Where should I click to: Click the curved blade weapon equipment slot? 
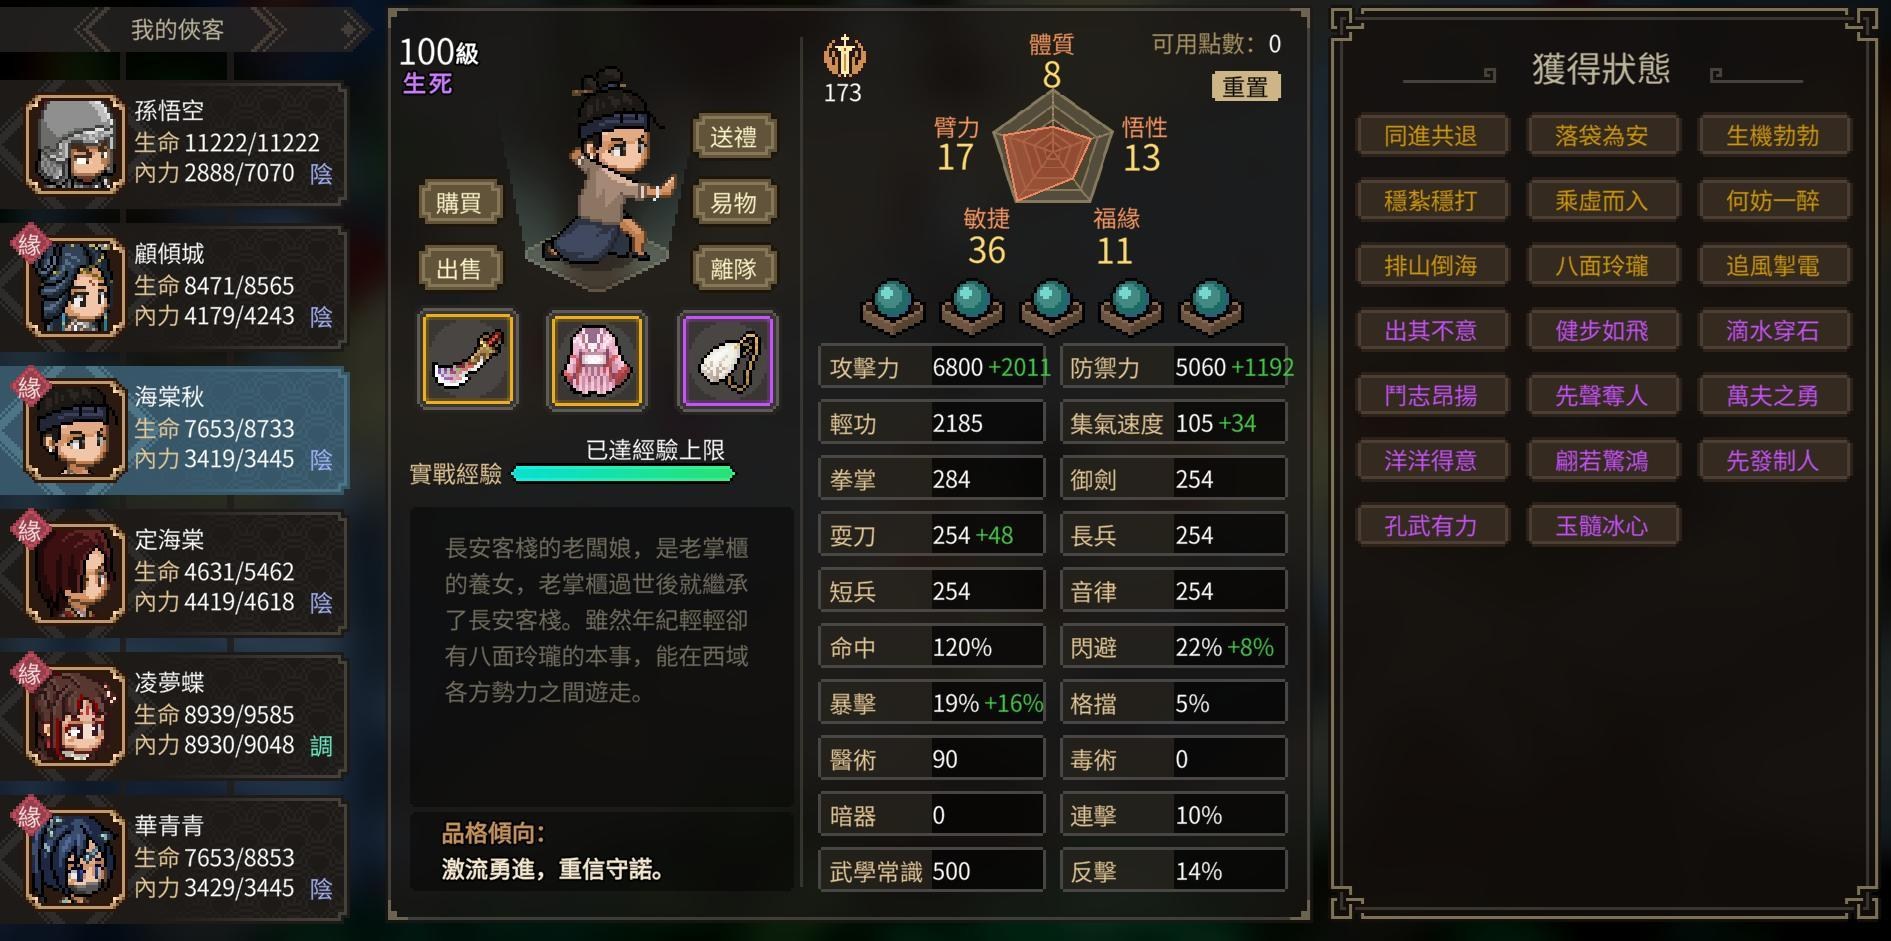click(x=467, y=360)
